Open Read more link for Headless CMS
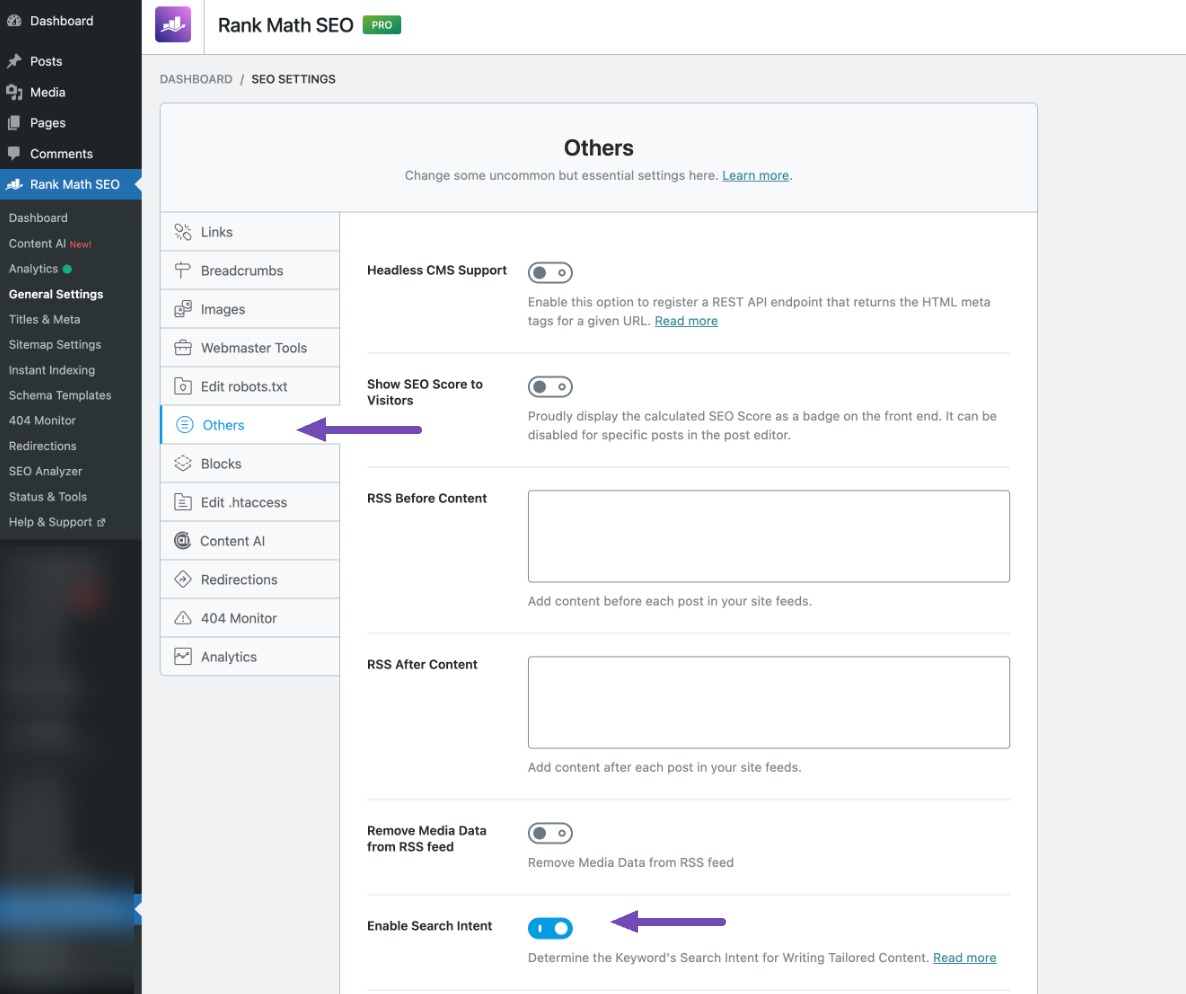 686,321
